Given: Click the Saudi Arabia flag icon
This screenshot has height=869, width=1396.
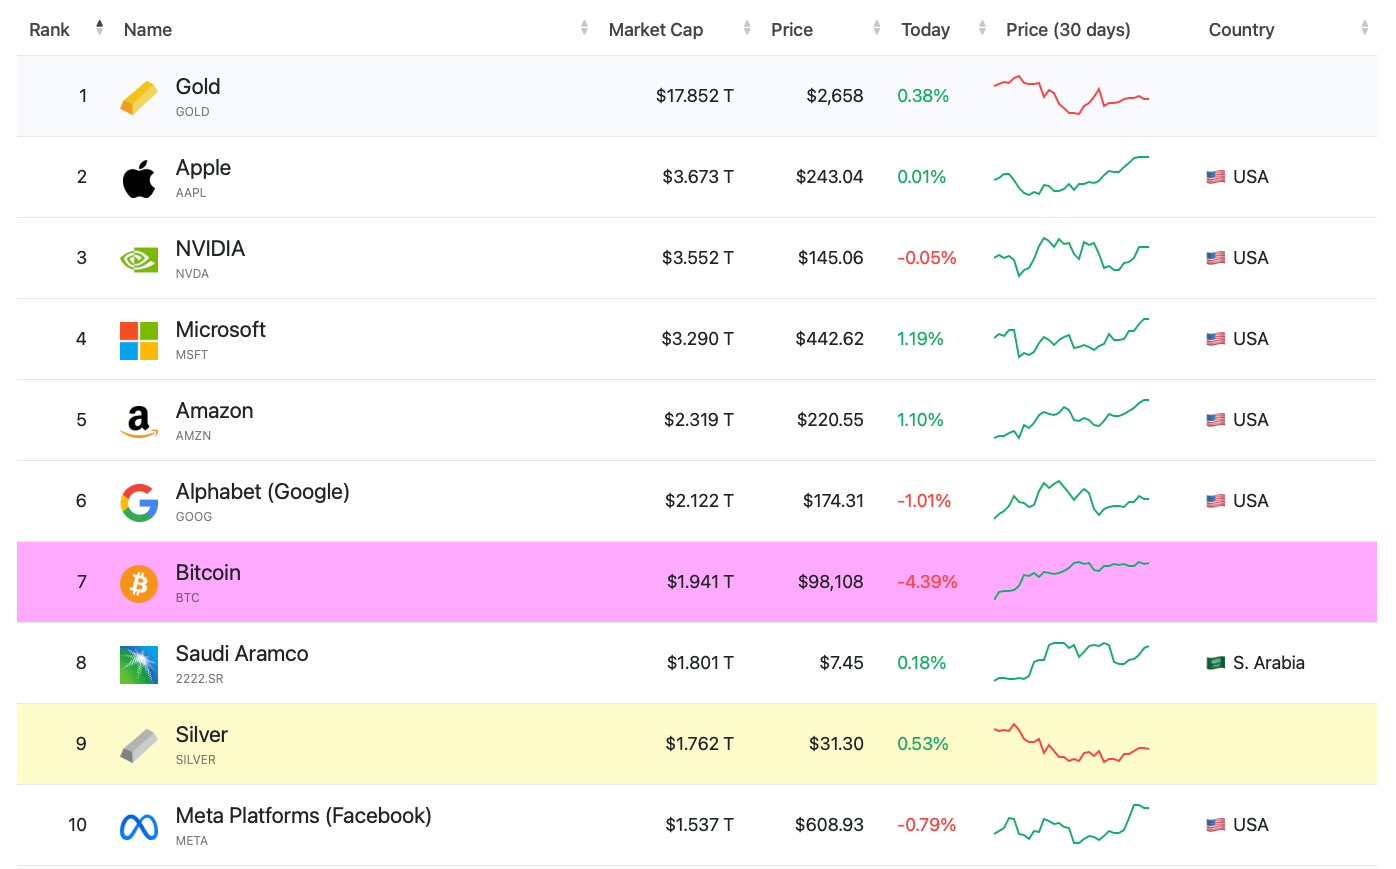Looking at the screenshot, I should point(1215,663).
